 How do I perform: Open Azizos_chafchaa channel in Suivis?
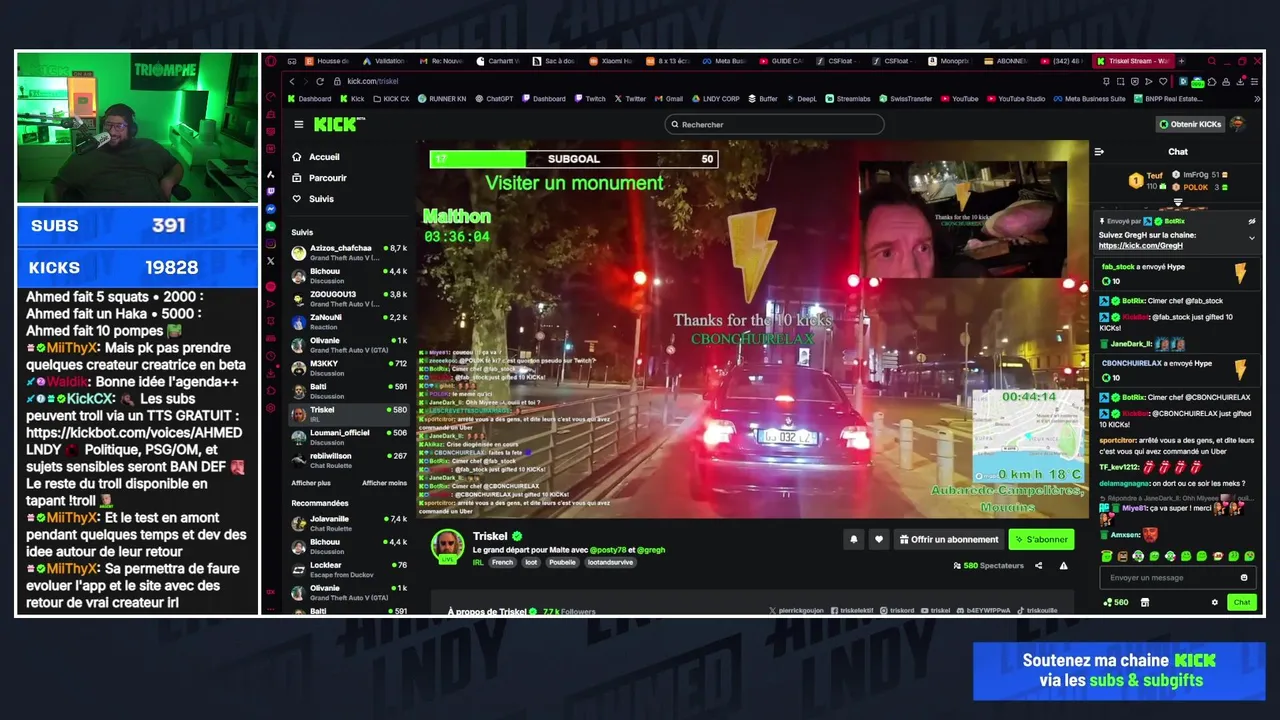point(349,252)
